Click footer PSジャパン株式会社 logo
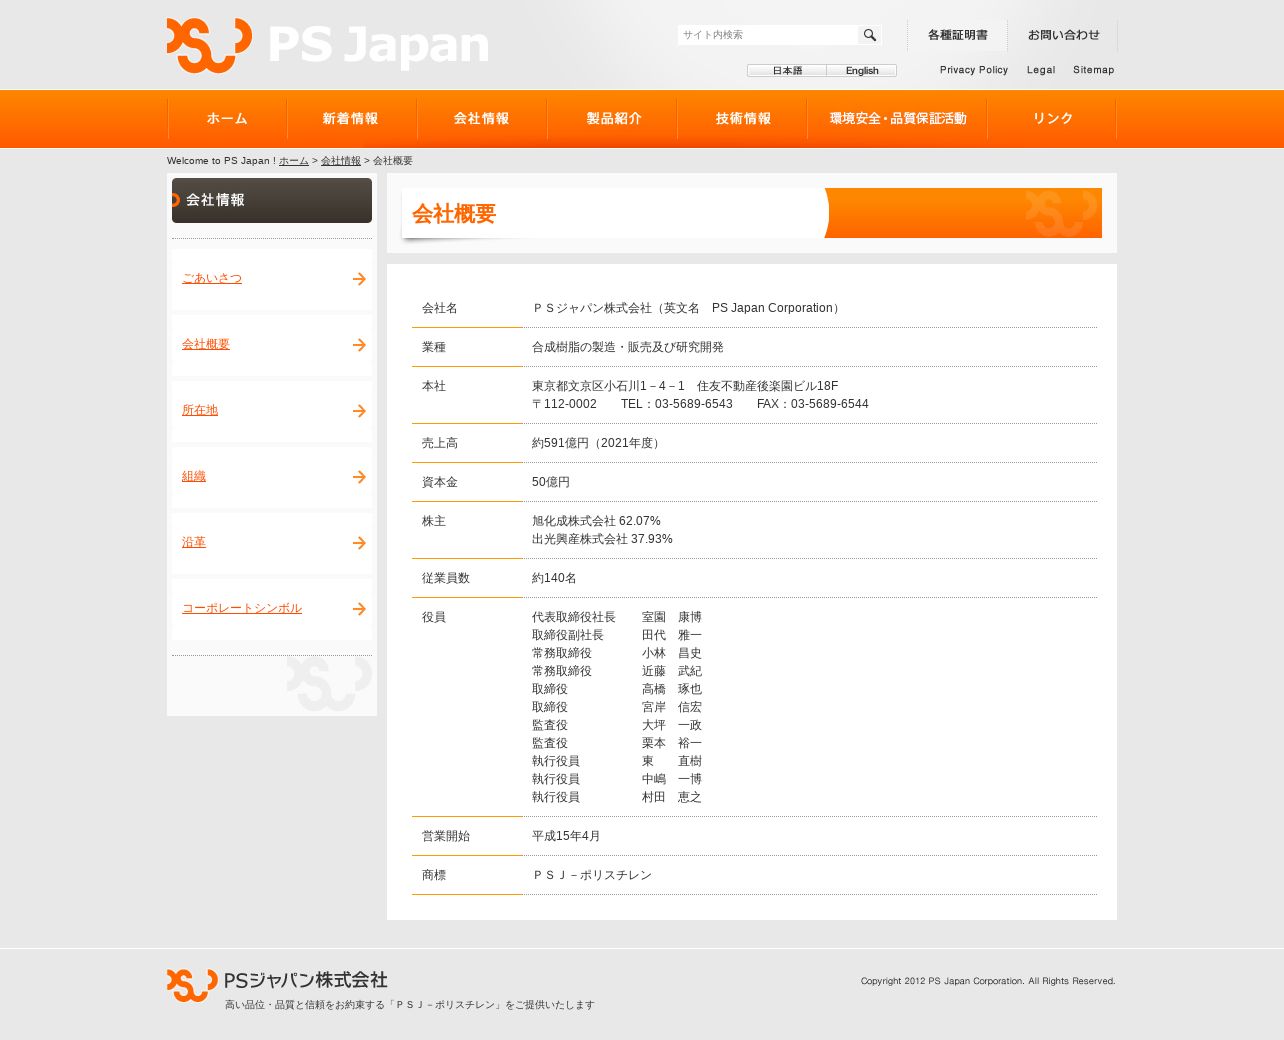 (277, 984)
